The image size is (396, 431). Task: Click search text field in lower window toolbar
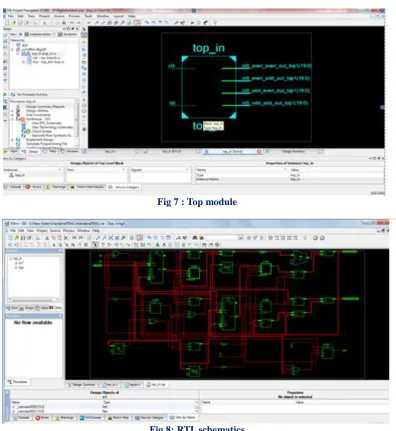(x=222, y=238)
